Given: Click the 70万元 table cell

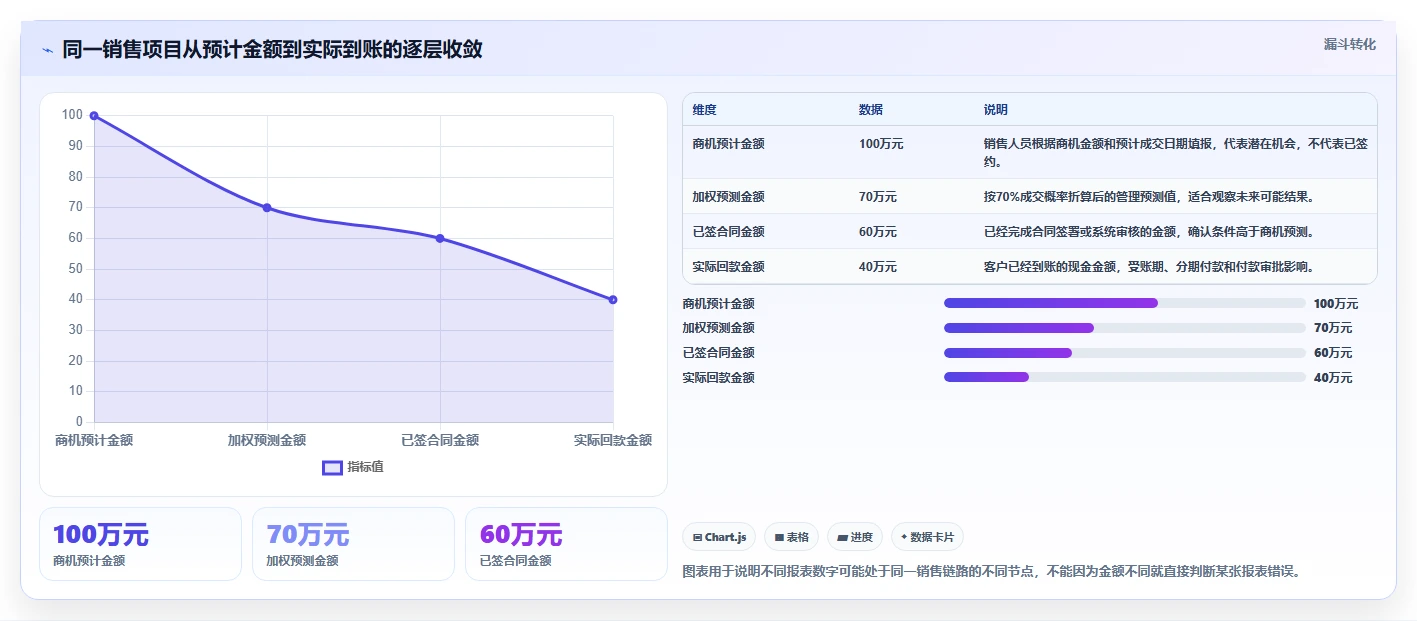Looking at the screenshot, I should tap(877, 197).
